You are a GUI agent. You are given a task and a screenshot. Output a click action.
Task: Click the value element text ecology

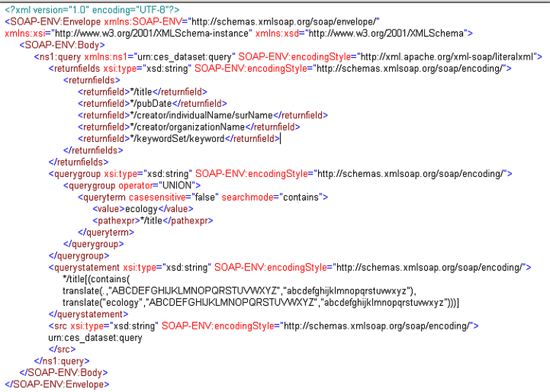[x=141, y=209]
